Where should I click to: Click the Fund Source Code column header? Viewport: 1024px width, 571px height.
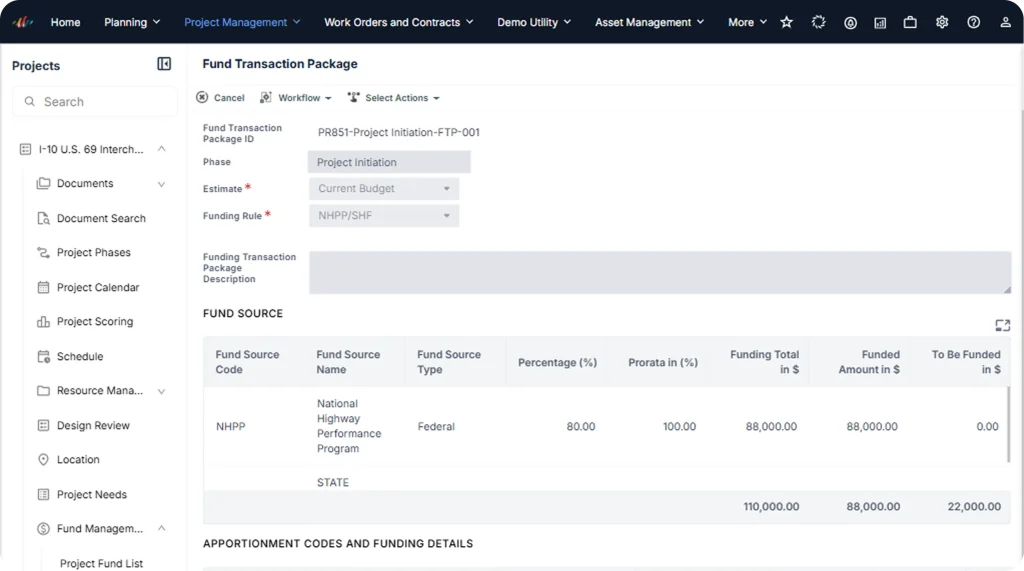247,362
